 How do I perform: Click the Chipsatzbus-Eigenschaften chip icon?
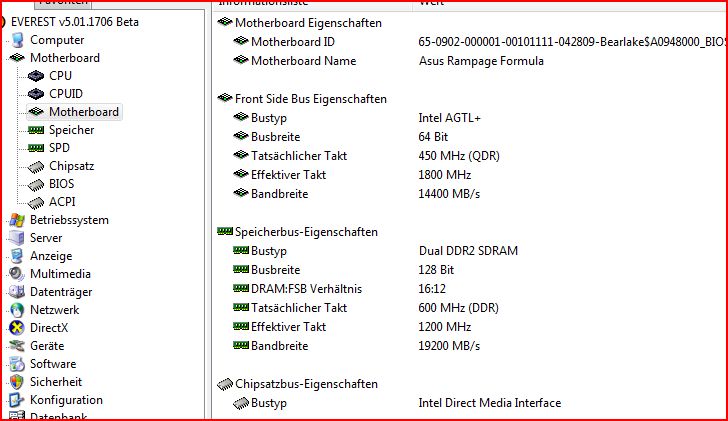225,384
